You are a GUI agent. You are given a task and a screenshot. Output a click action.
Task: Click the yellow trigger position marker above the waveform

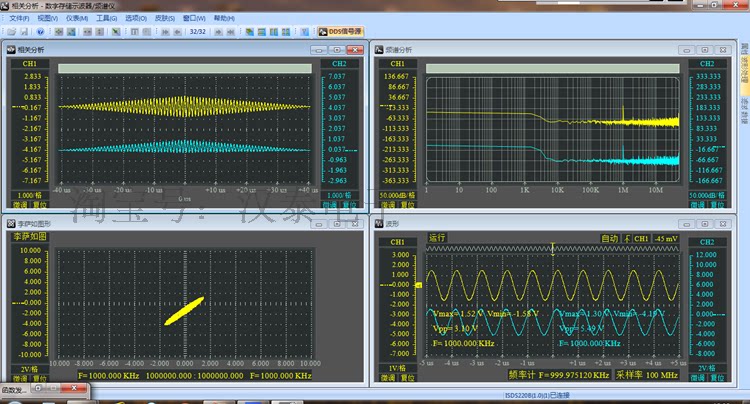pos(551,247)
